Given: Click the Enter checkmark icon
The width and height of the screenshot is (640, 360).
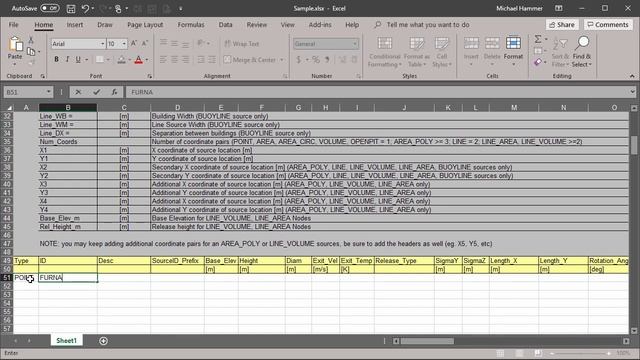Looking at the screenshot, I should [96, 92].
